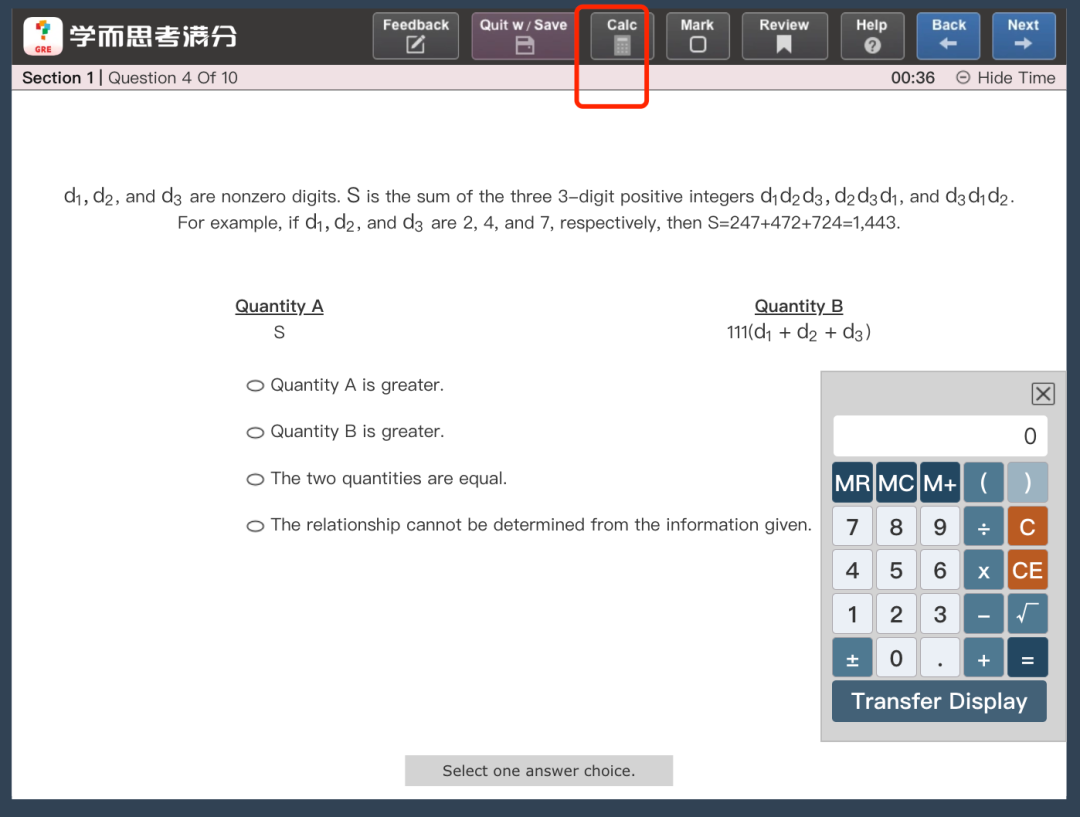Click calculator digit 2

click(x=896, y=614)
